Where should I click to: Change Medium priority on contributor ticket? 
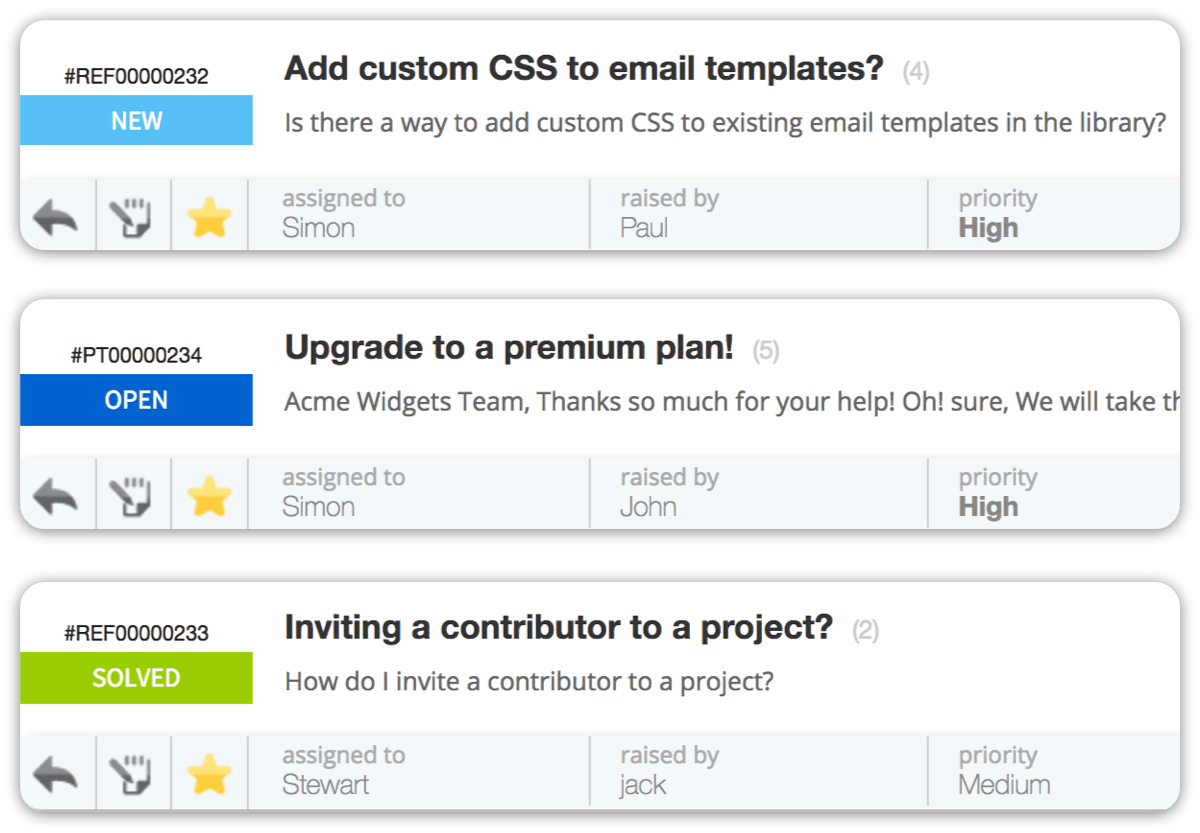1003,785
